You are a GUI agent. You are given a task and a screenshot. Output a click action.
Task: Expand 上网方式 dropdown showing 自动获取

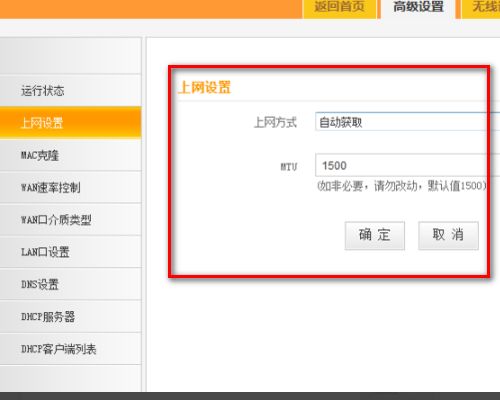coord(407,122)
